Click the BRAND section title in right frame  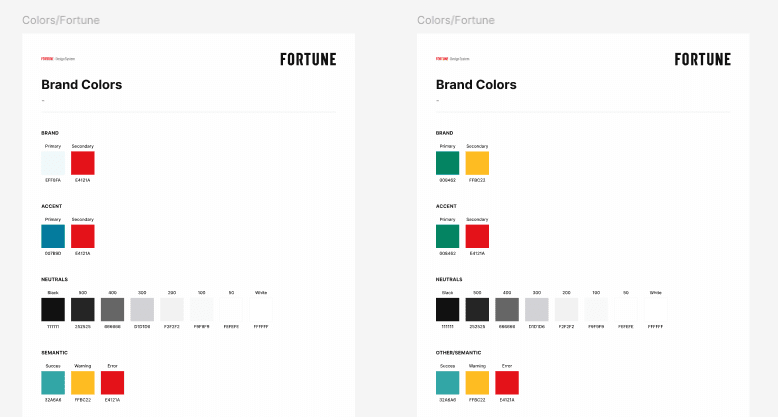pyautogui.click(x=445, y=133)
